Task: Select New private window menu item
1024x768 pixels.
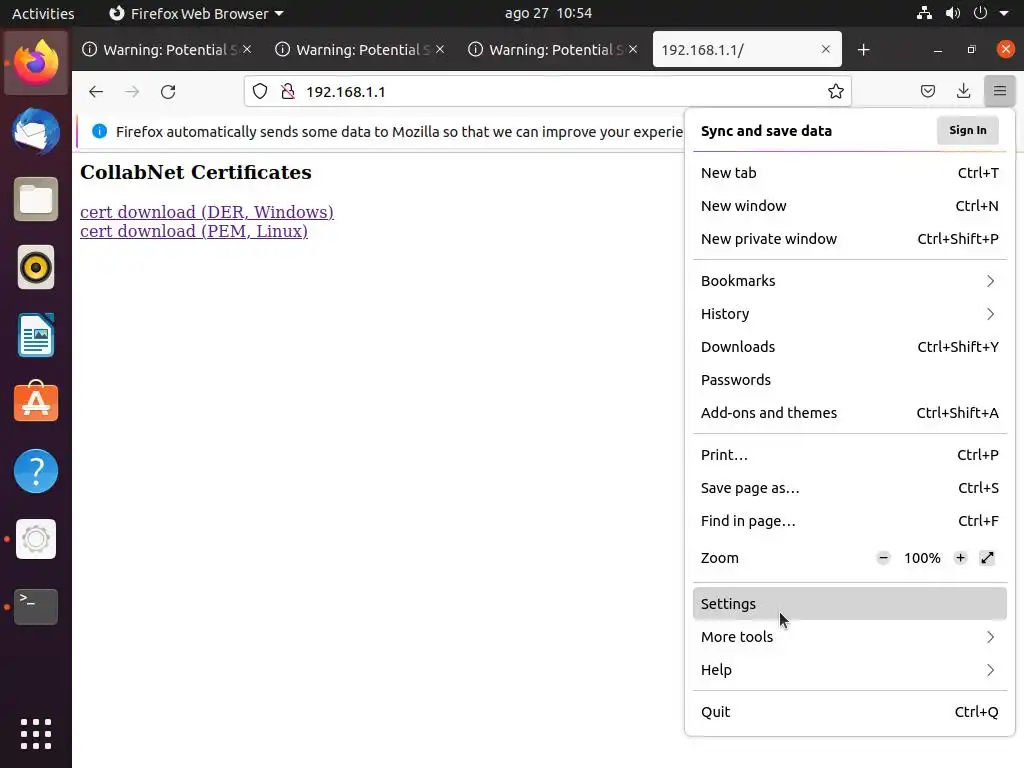Action: (x=769, y=239)
